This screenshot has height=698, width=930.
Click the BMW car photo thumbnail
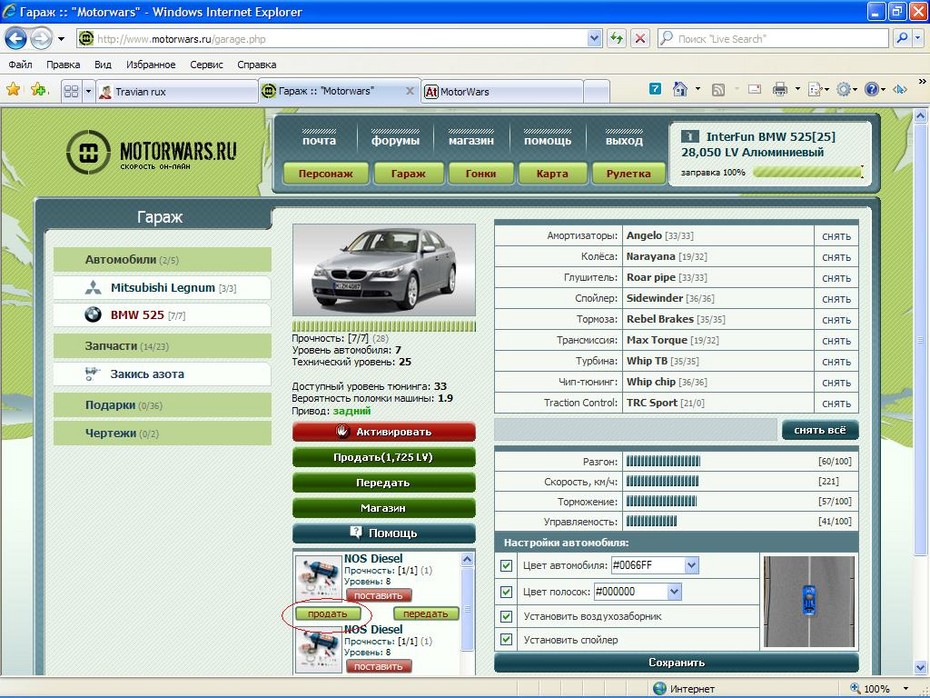click(384, 270)
